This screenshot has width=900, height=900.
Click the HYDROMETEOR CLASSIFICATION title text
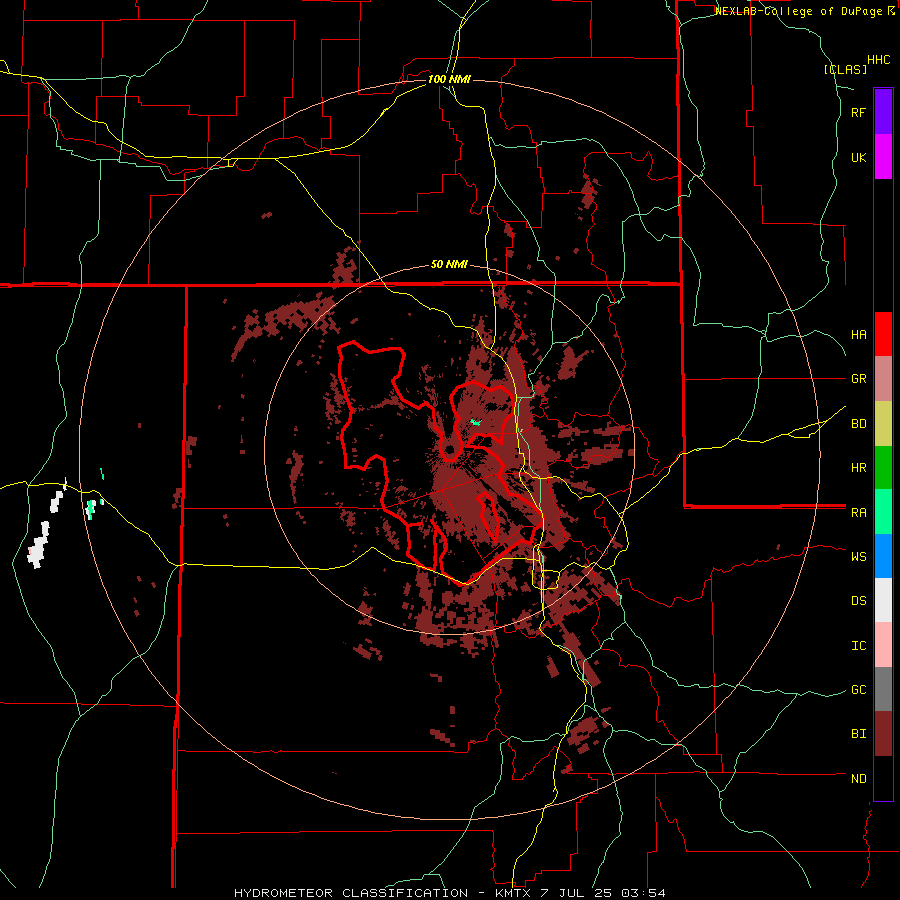tap(351, 893)
